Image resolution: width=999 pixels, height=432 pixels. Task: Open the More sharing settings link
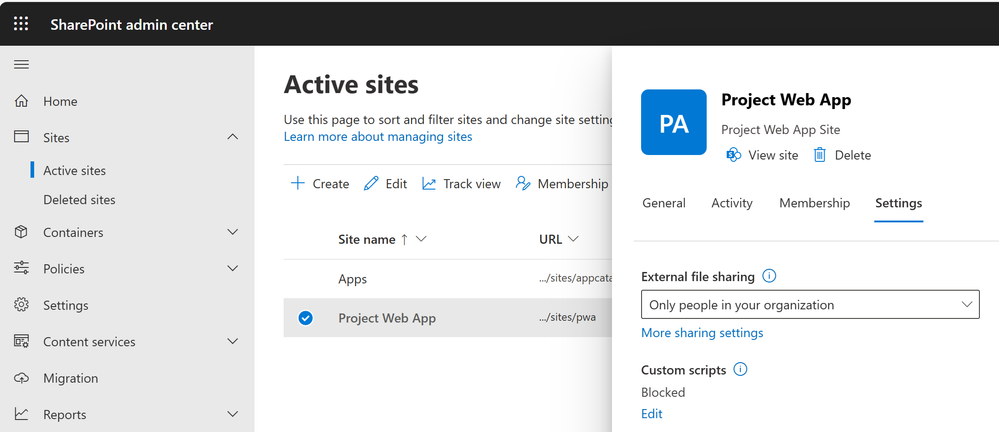point(702,333)
